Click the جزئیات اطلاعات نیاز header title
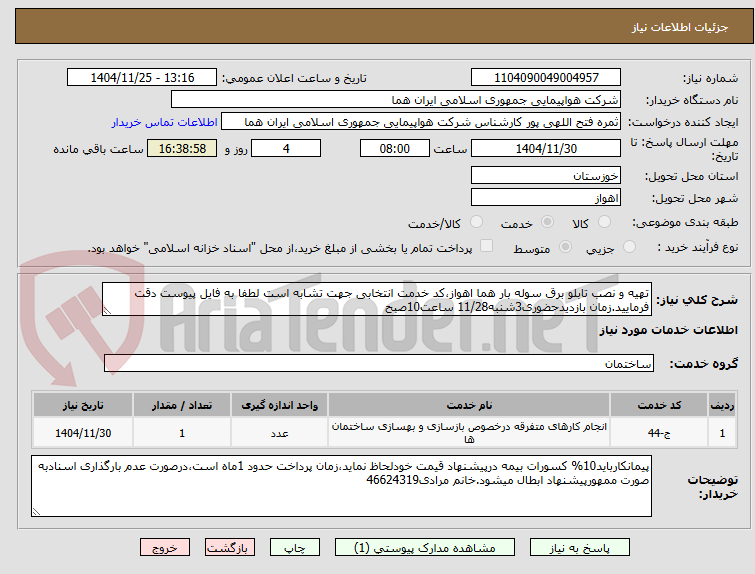The width and height of the screenshot is (755, 574). [679, 27]
